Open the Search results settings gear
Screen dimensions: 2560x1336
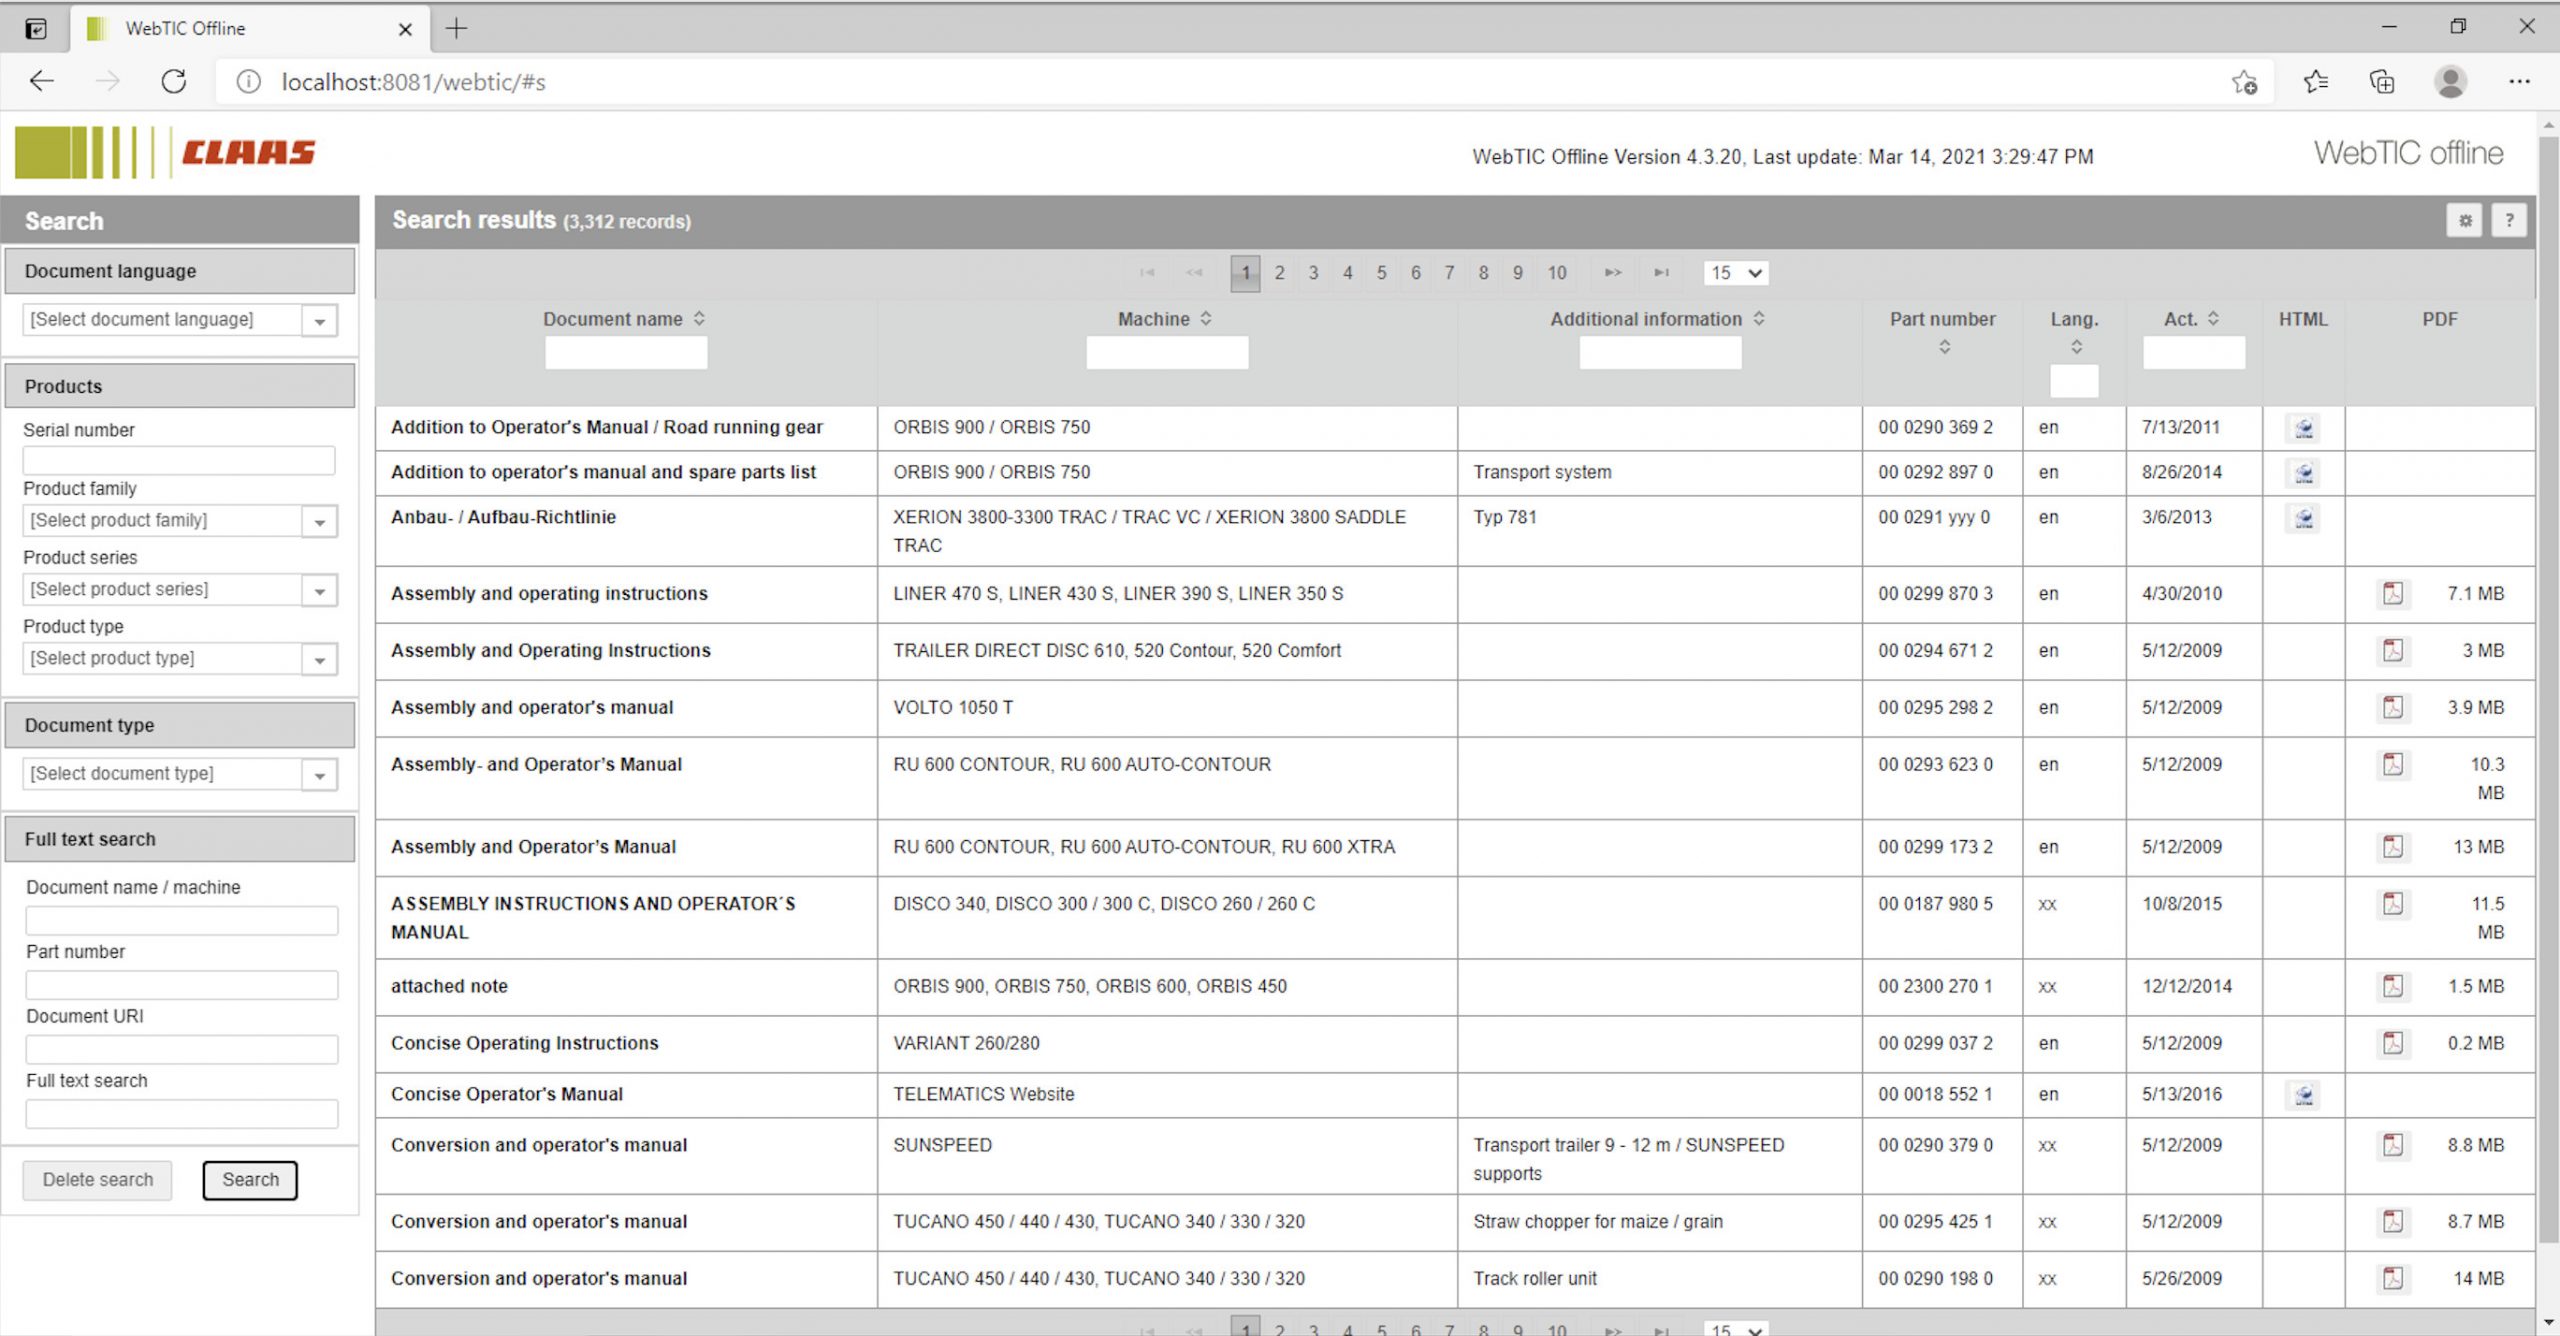[x=2465, y=220]
